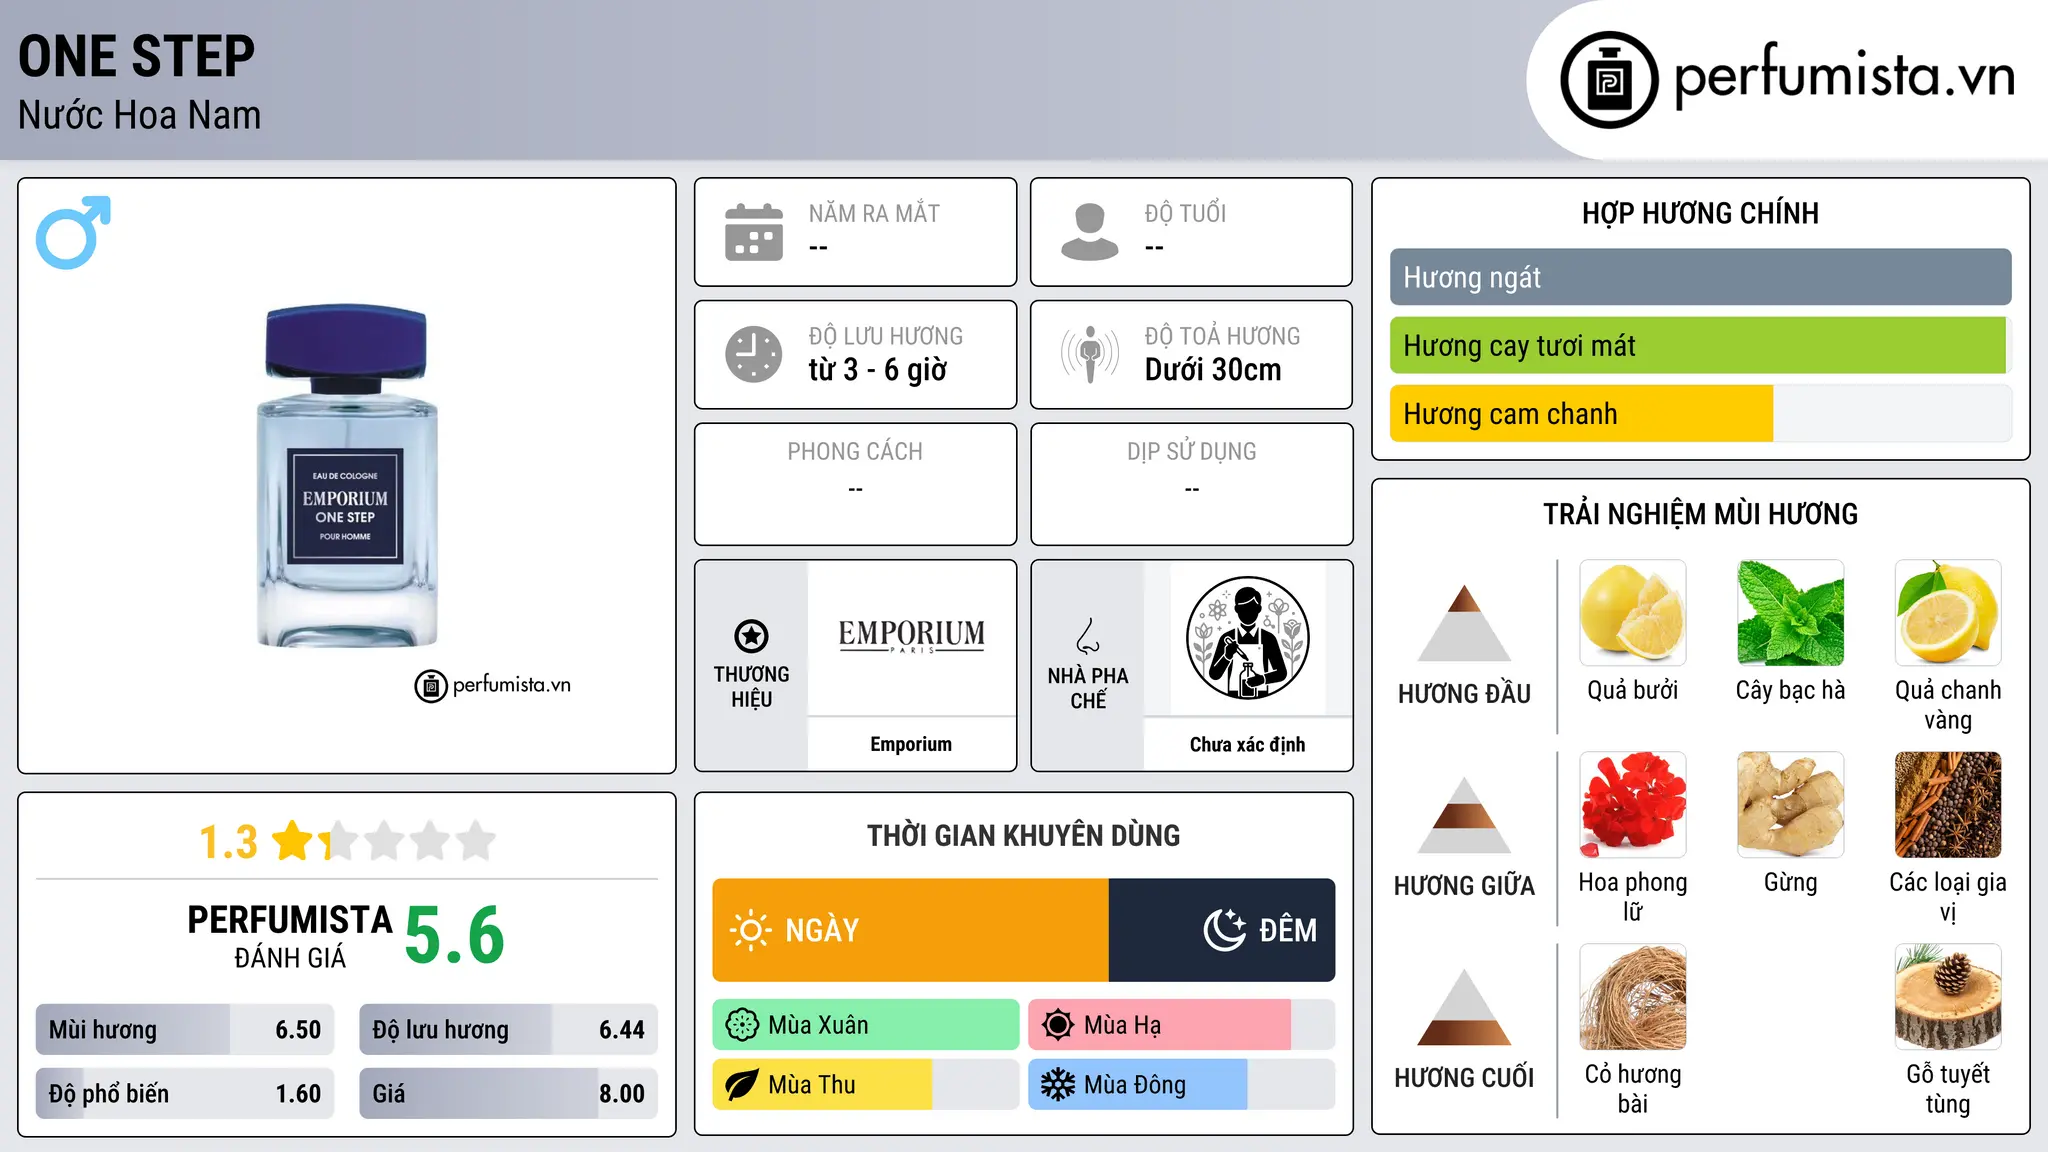Click the base-note pyramid icon above Hương cuối
Screen dimensions: 2048x1152
coord(1464,1007)
